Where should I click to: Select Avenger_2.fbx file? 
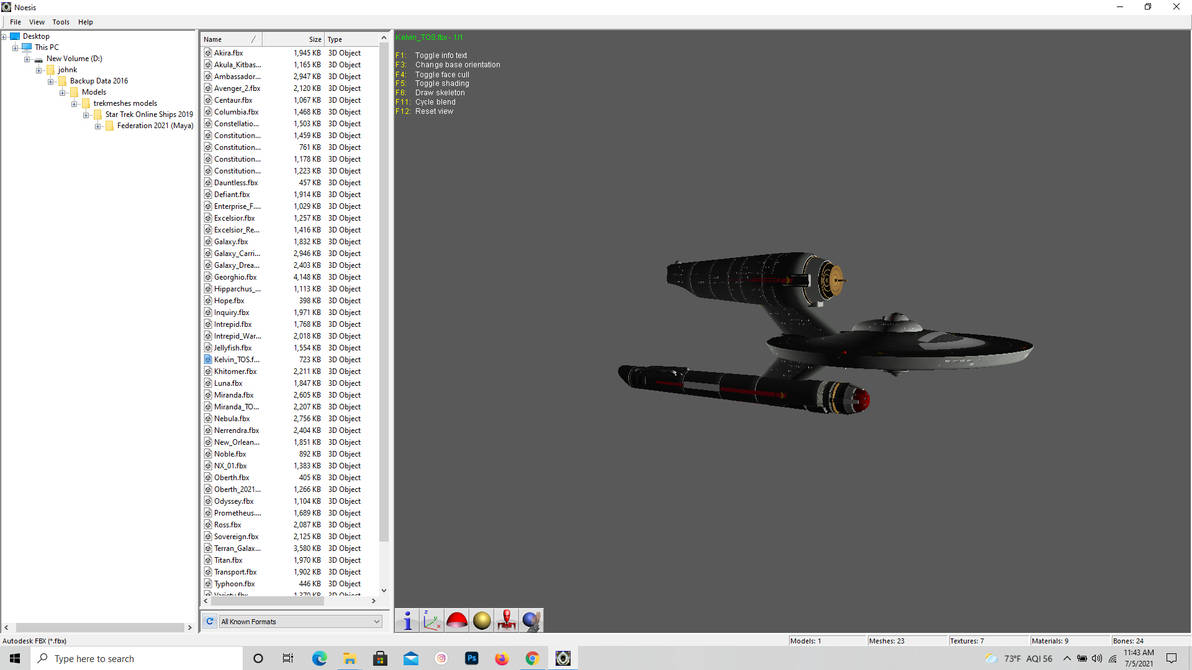pyautogui.click(x=236, y=88)
